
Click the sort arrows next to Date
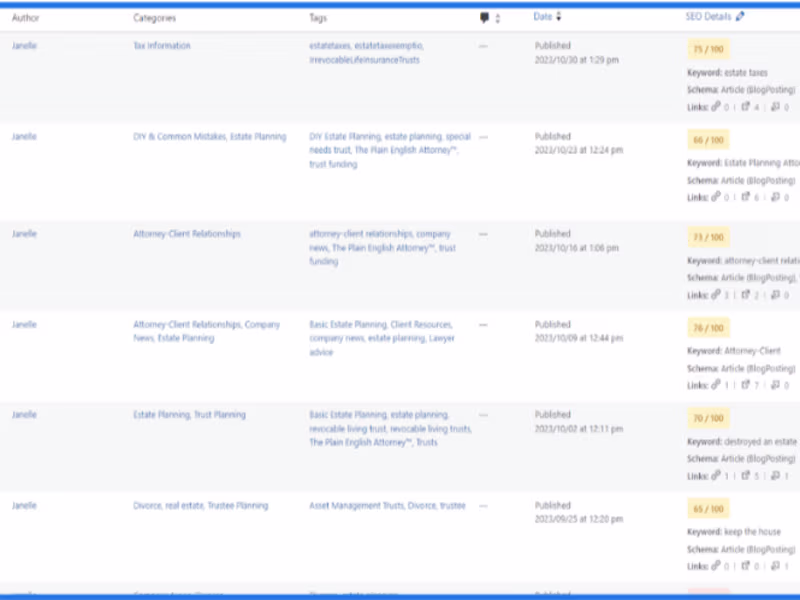559,16
